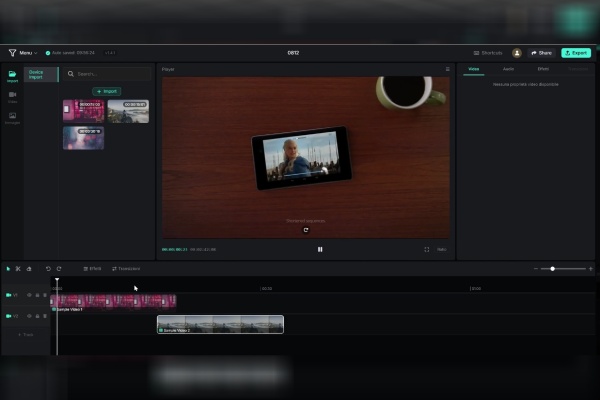
Task: Click the current playback timecode
Action: pyautogui.click(x=174, y=250)
